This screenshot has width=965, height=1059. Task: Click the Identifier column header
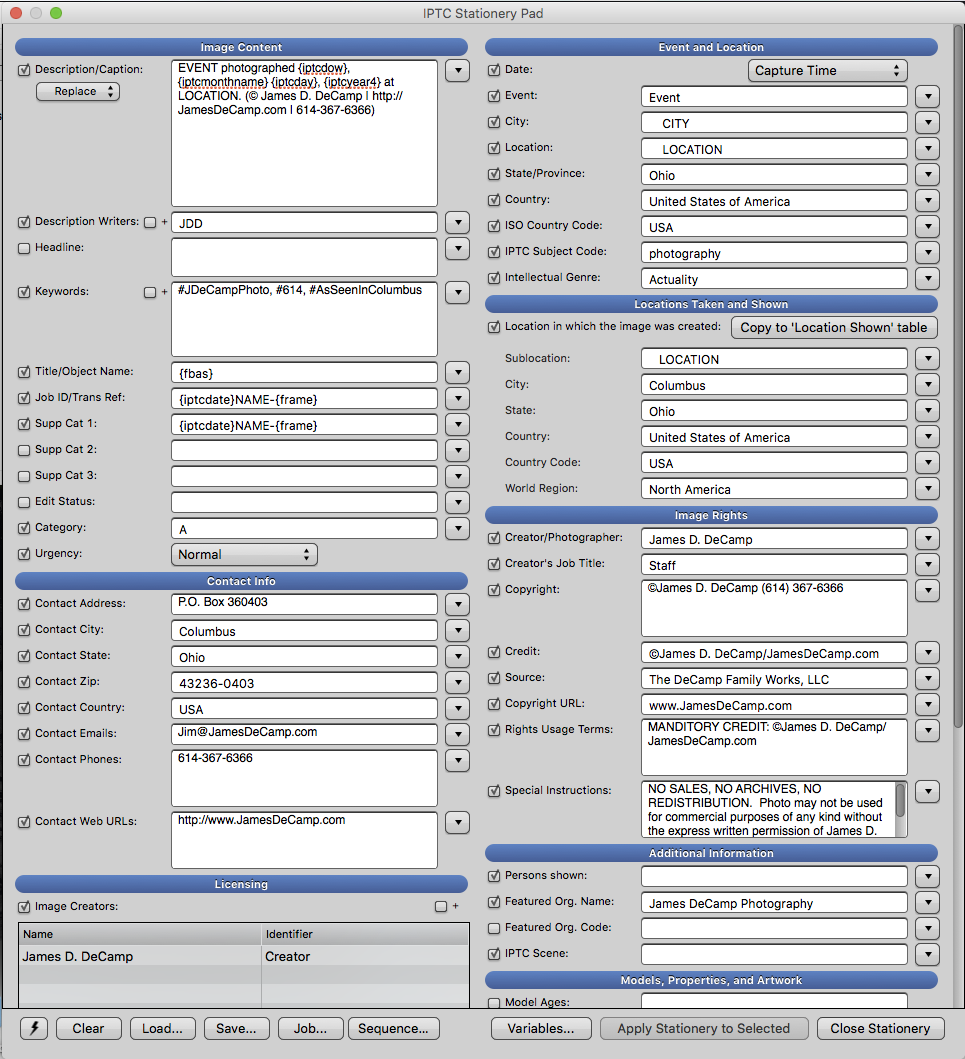[x=365, y=934]
